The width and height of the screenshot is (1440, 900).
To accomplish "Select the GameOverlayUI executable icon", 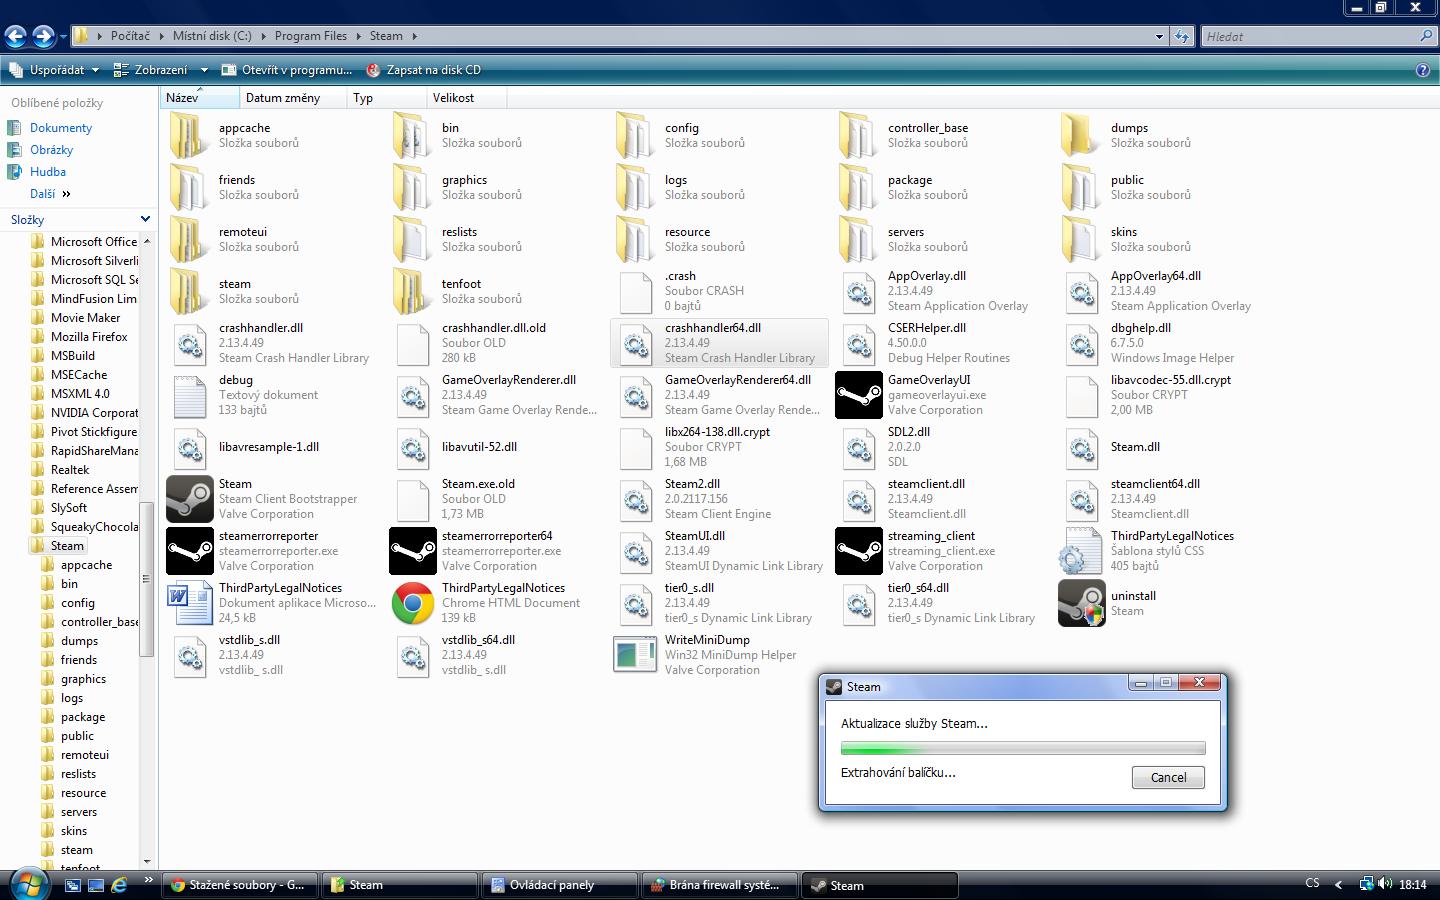I will [858, 395].
